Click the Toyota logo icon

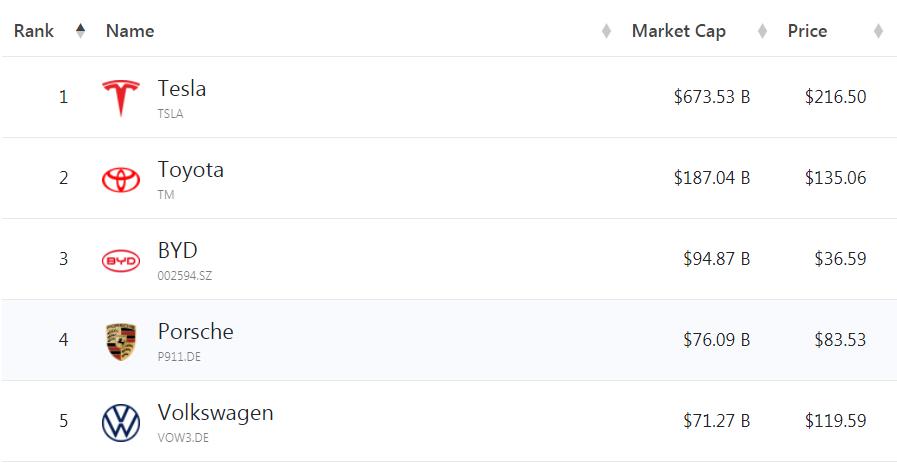pos(121,179)
